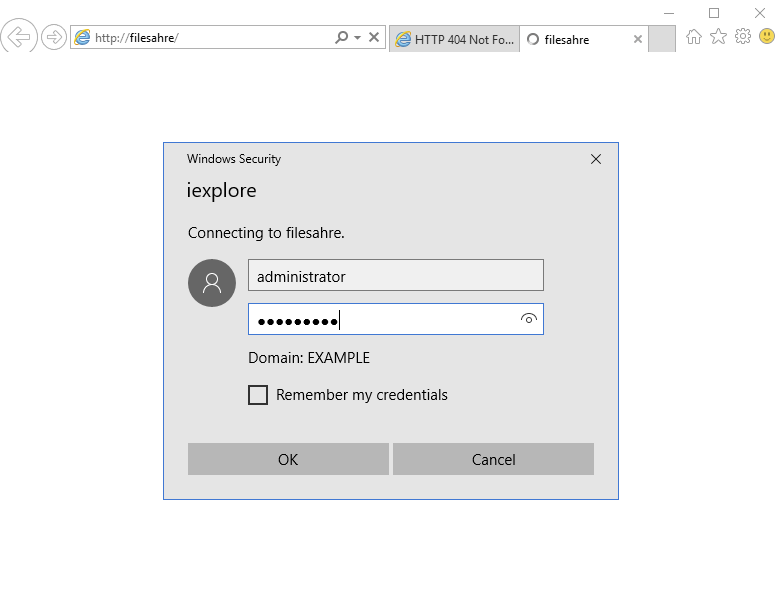Click the loading spinner on filesahre tab

(533, 39)
